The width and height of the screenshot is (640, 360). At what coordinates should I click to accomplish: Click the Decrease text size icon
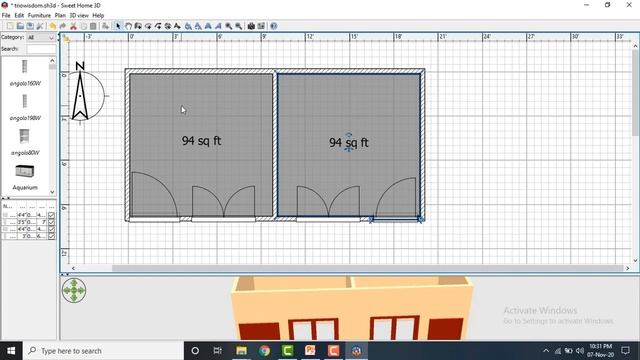pyautogui.click(x=198, y=26)
